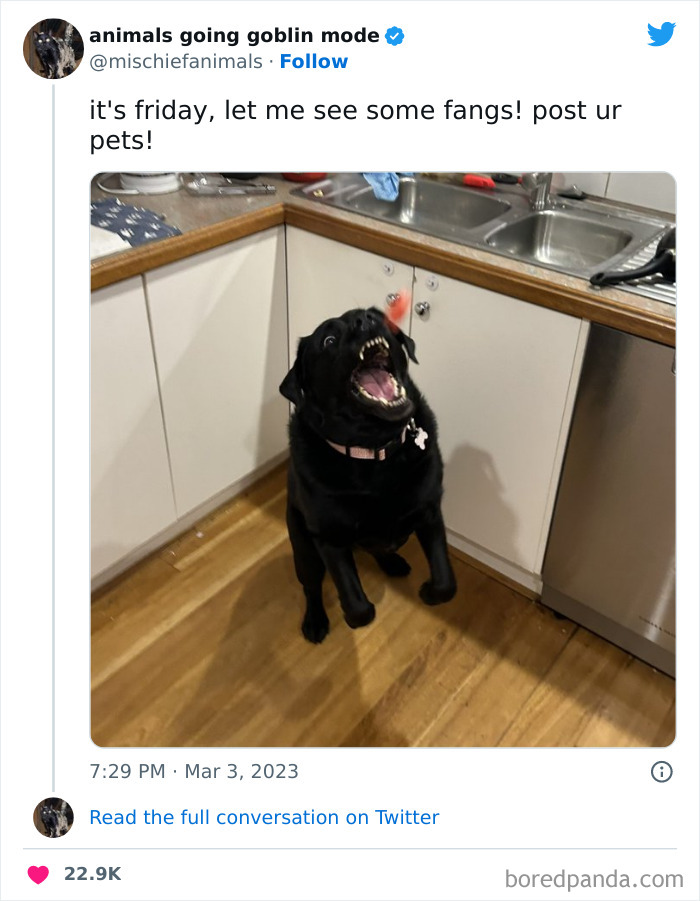The width and height of the screenshot is (700, 901).
Task: Click the tweet text about fangs
Action: tap(355, 125)
